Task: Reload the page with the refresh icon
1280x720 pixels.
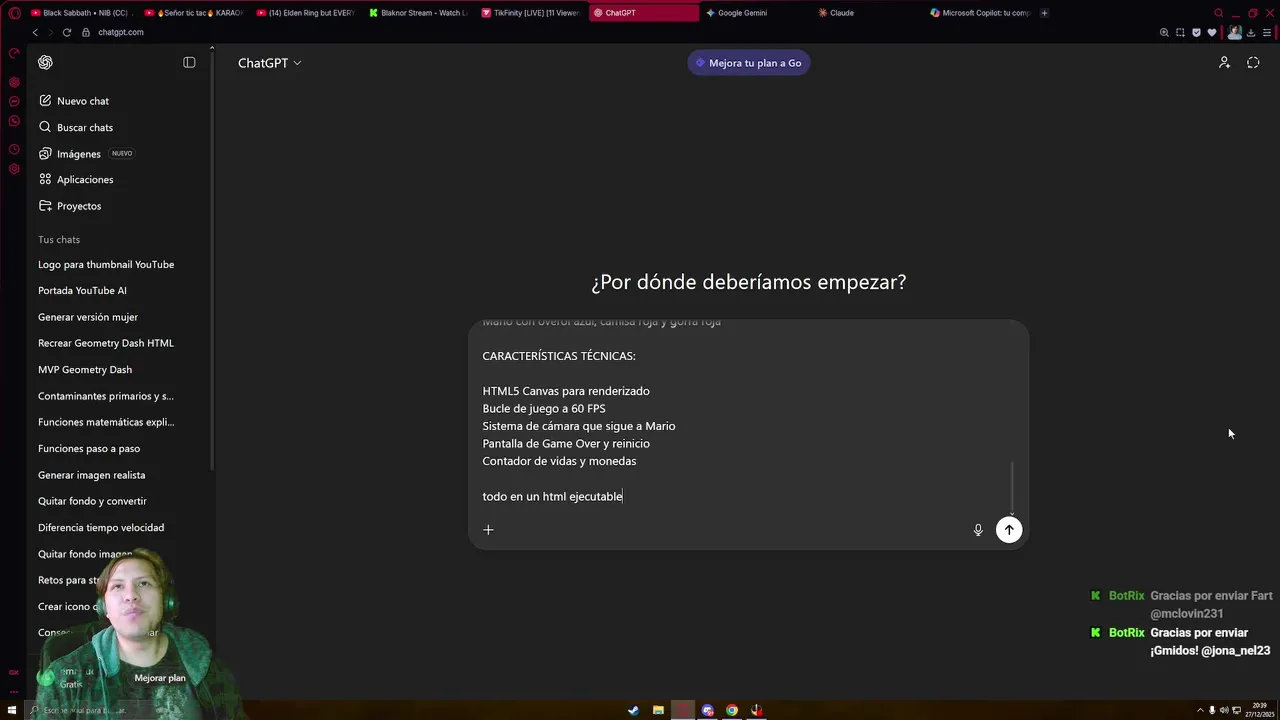Action: 67,32
